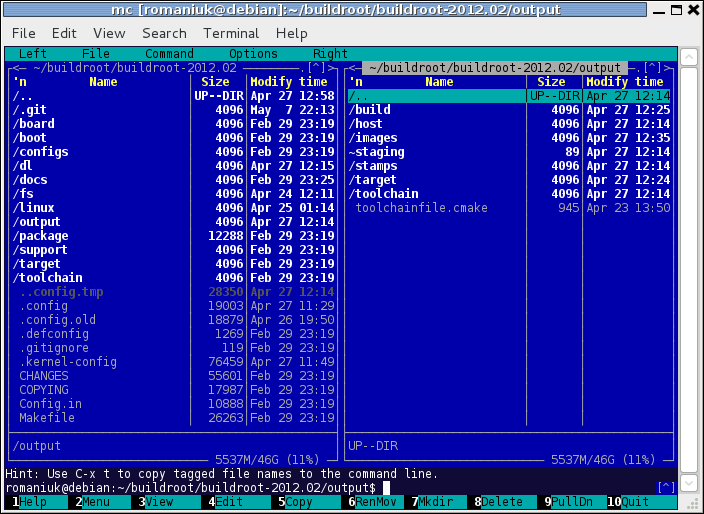
Task: Select COPYING file in left panel
Action: [173, 390]
